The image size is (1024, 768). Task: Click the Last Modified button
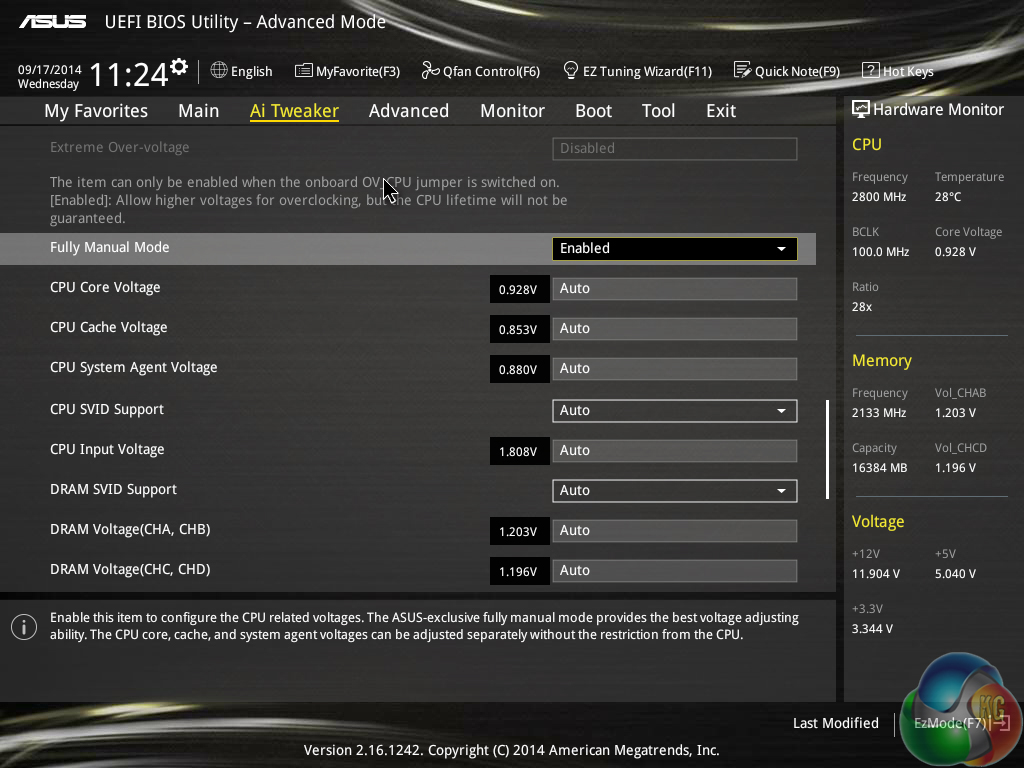(x=836, y=723)
